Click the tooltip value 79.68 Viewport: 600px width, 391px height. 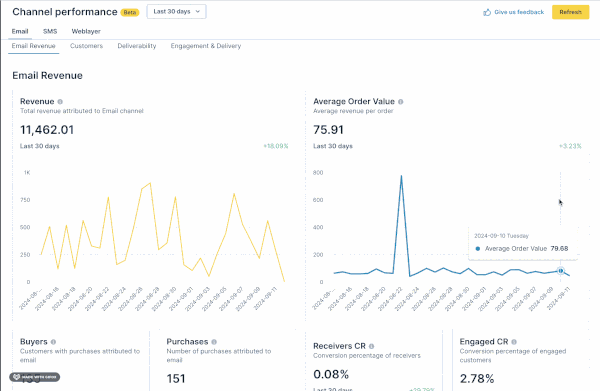pyautogui.click(x=559, y=249)
